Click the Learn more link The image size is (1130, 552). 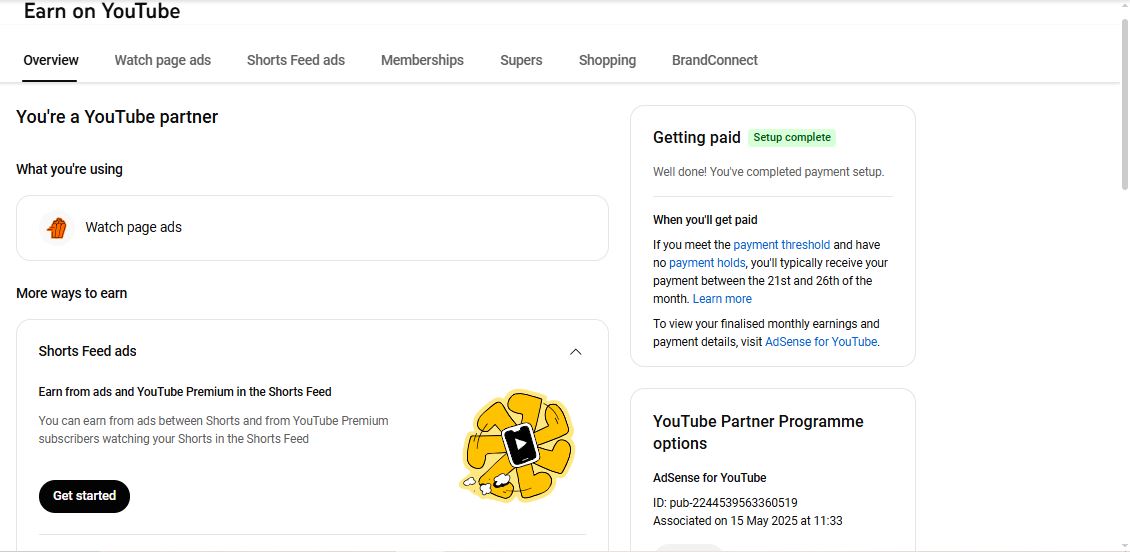tap(722, 299)
